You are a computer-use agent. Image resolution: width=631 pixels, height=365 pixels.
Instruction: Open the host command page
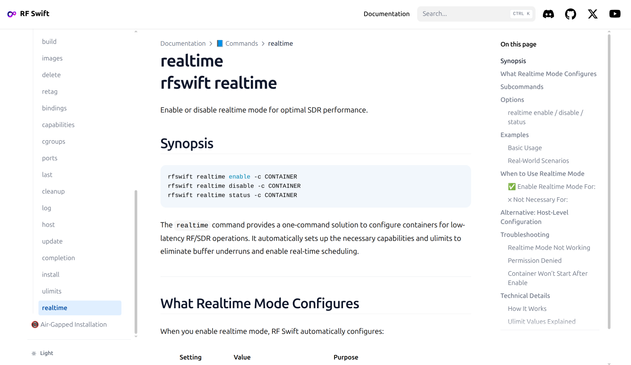(x=48, y=225)
